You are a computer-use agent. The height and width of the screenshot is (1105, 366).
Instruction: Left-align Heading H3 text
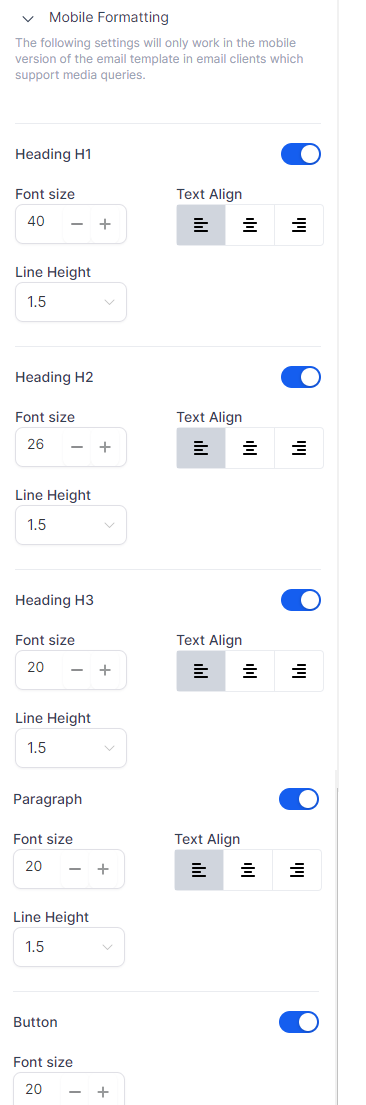click(201, 671)
